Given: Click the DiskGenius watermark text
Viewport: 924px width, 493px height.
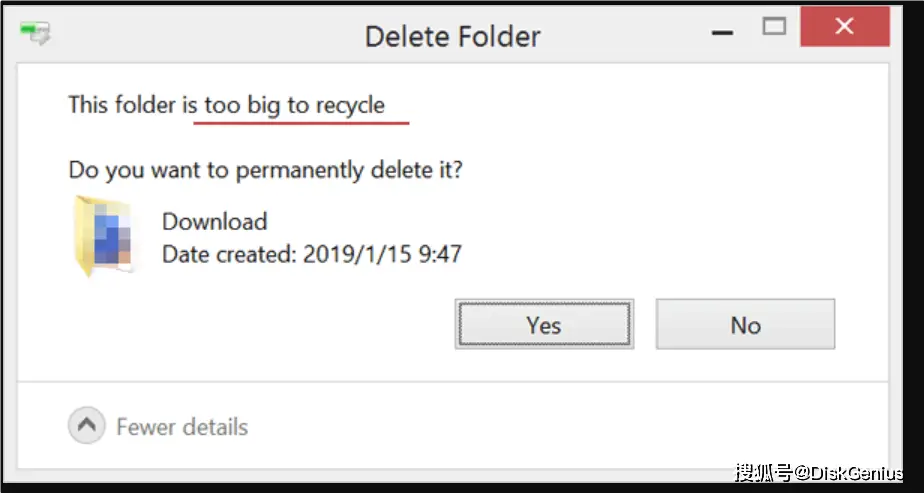Looking at the screenshot, I should (819, 471).
